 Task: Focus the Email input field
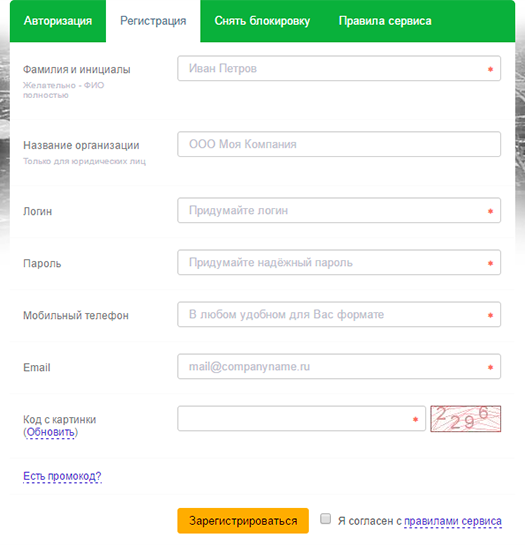click(339, 366)
